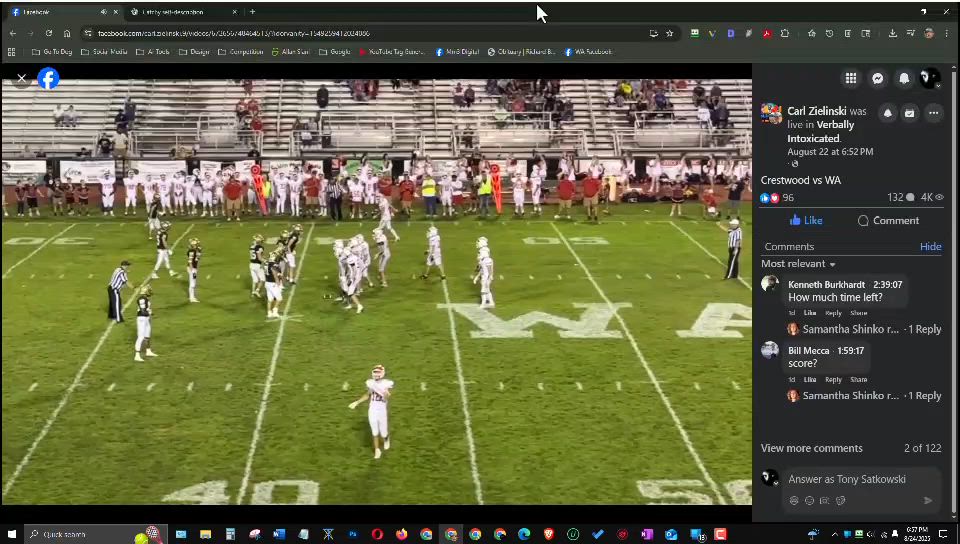Open the account profile menu
960x544 pixels.
tap(930, 78)
